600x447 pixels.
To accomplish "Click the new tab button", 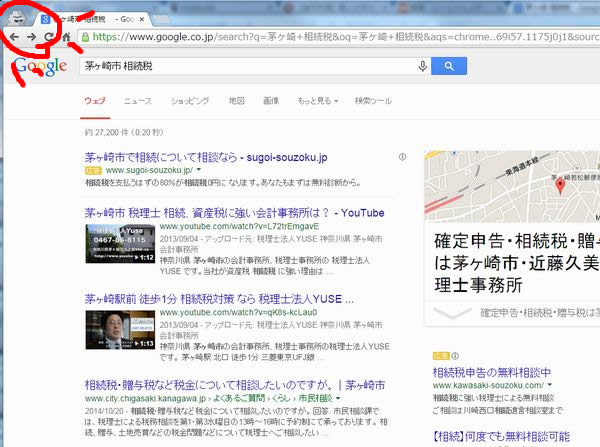I will [x=162, y=19].
